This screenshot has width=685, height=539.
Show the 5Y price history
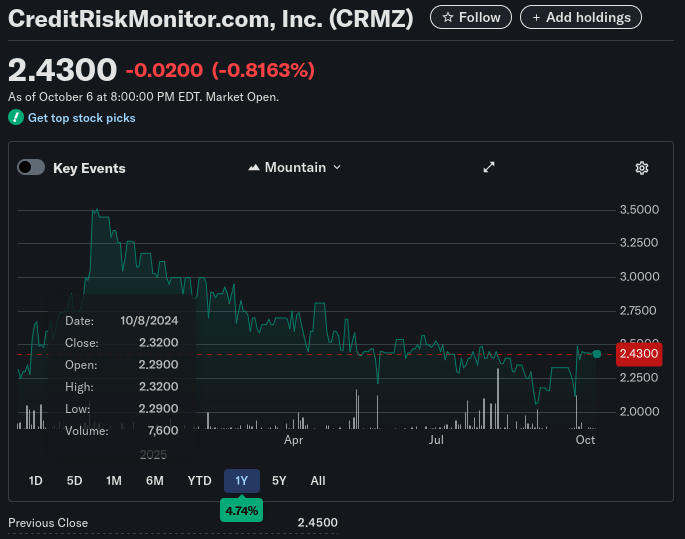pos(279,481)
